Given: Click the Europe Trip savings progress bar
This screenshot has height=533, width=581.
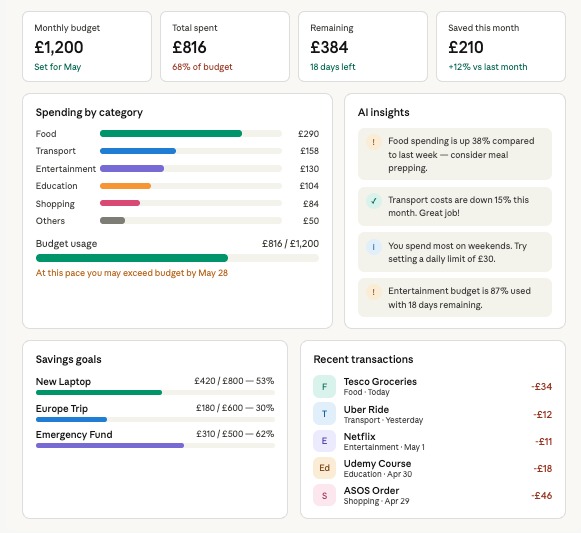Looking at the screenshot, I should [x=72, y=419].
